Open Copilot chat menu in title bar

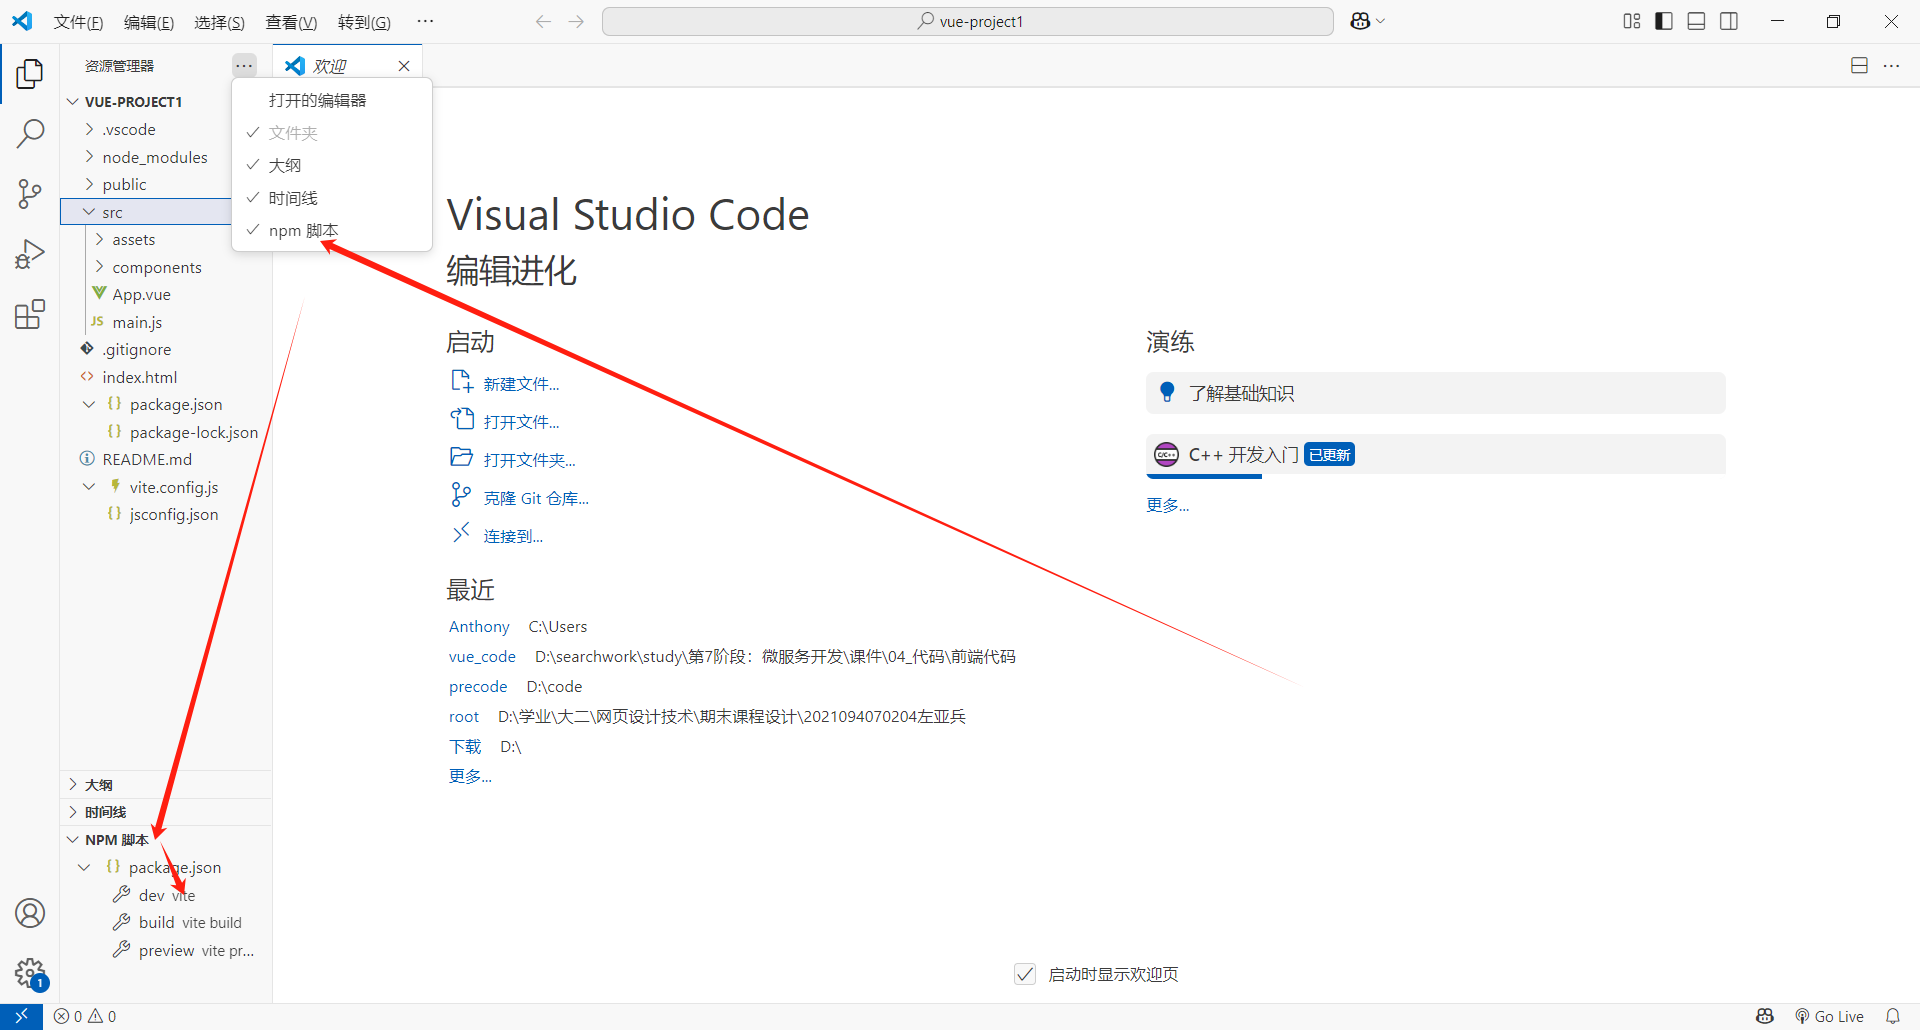coord(1367,21)
